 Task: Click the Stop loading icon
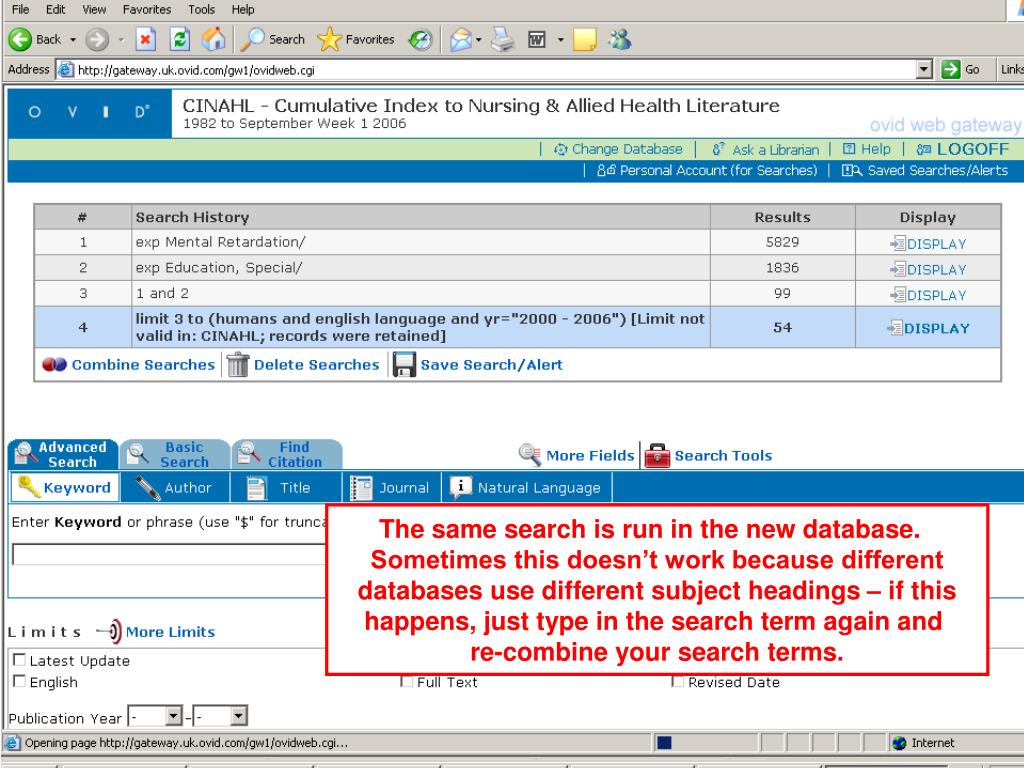[x=145, y=40]
